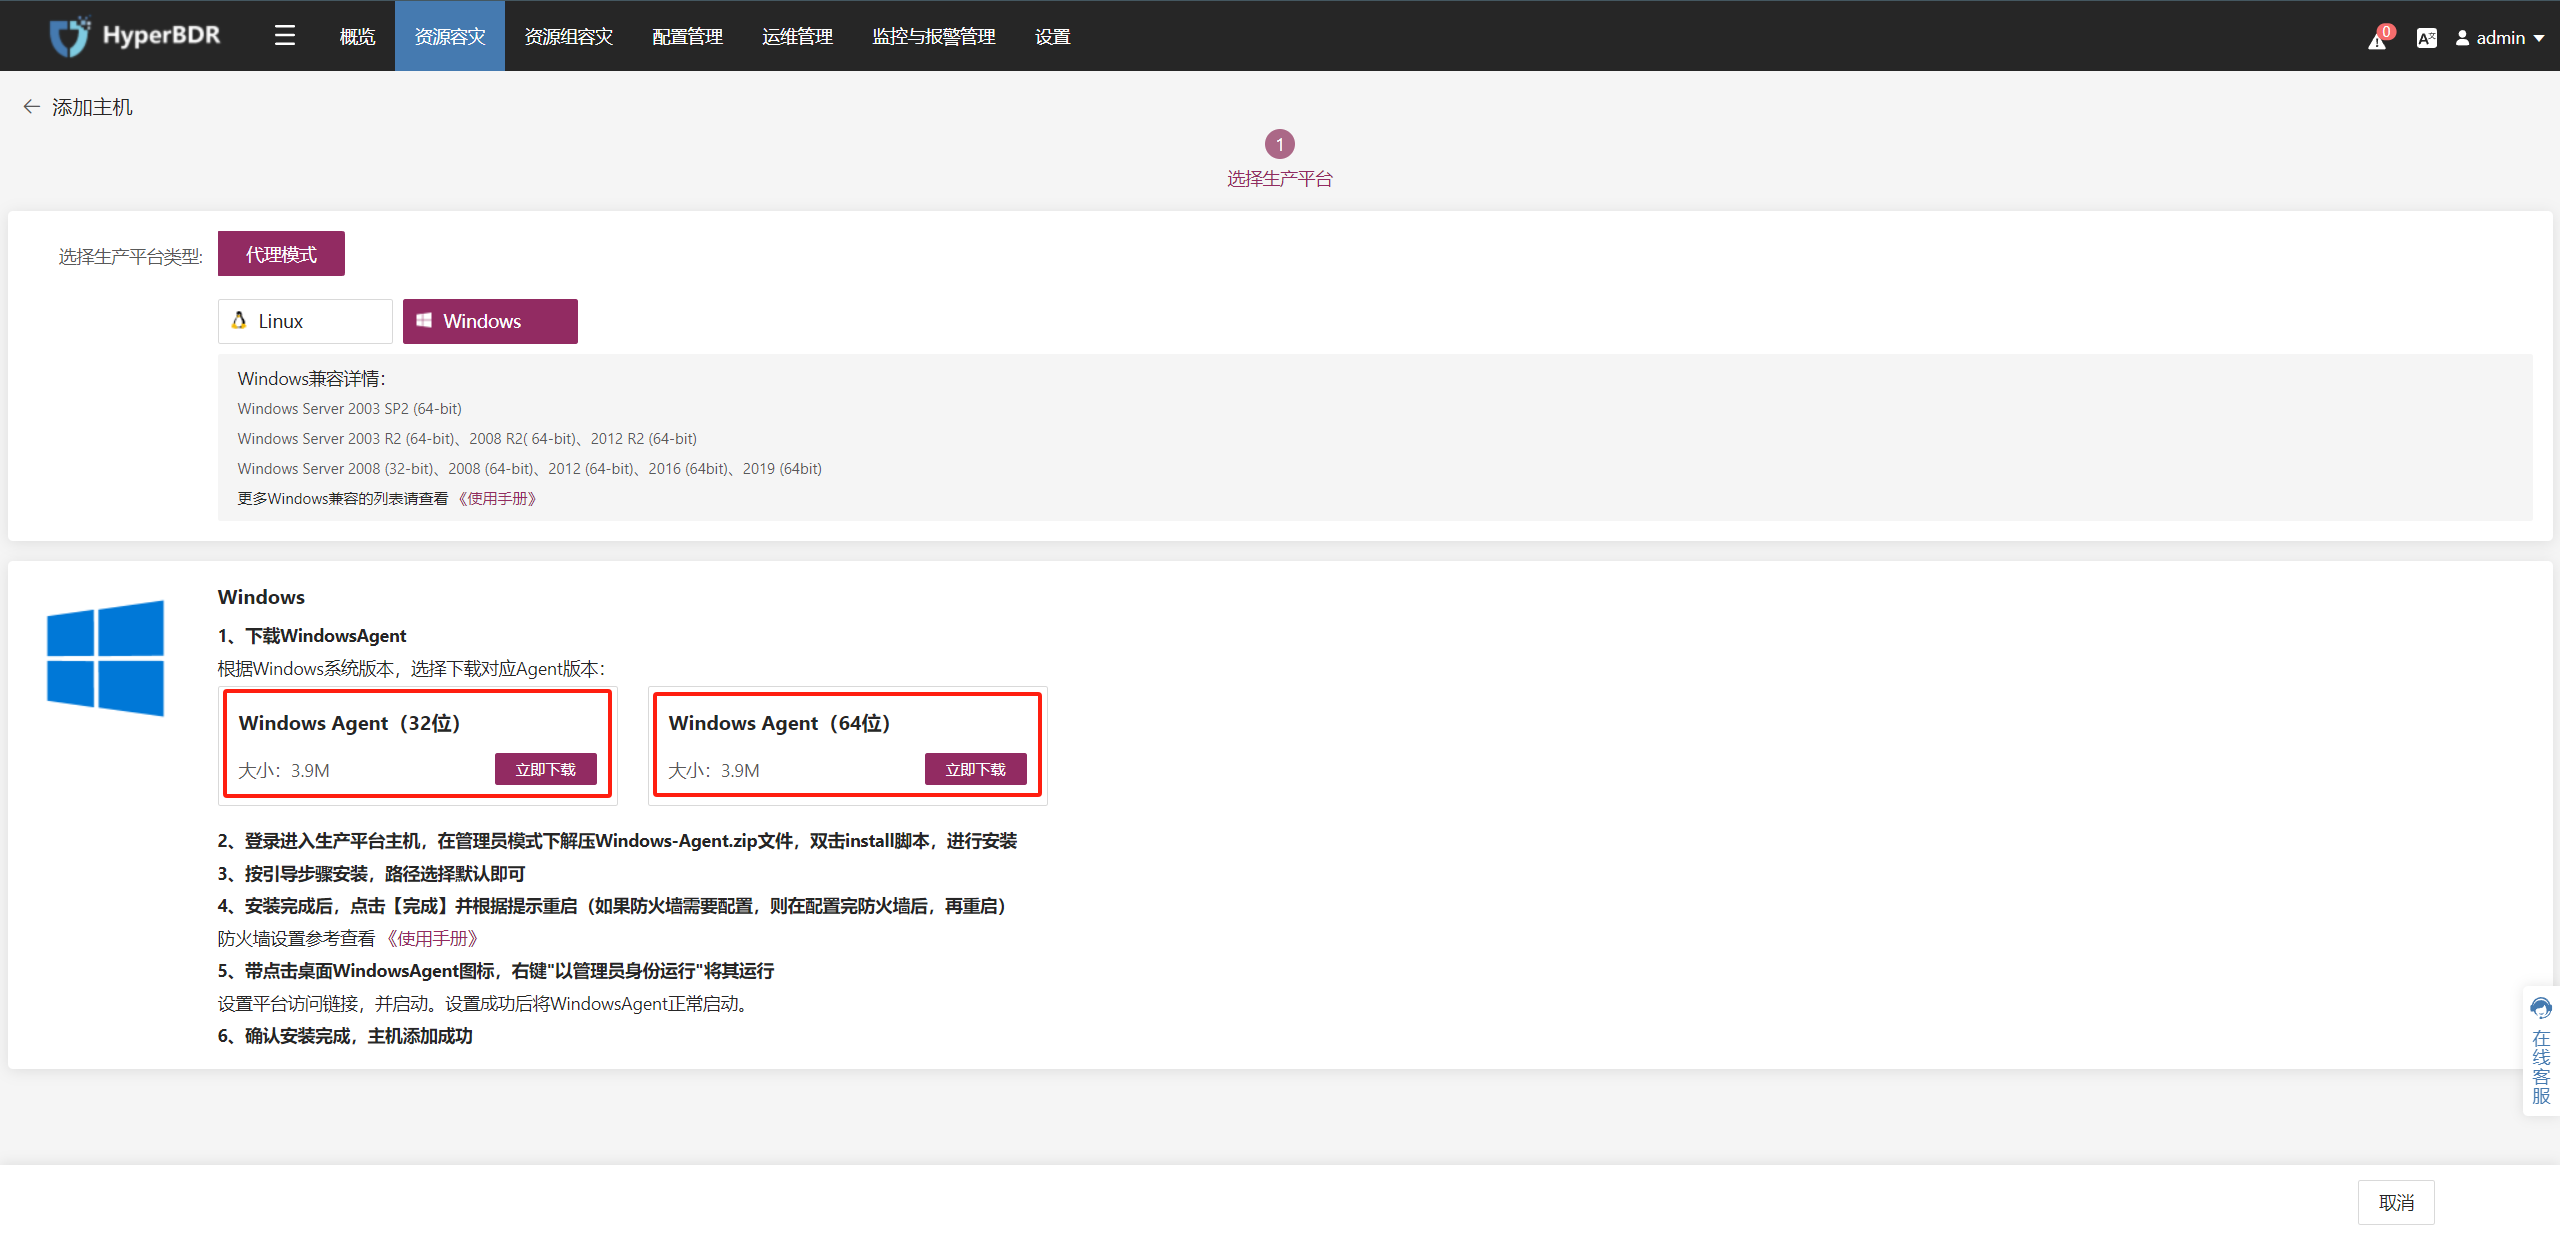Image resolution: width=2560 pixels, height=1240 pixels.
Task: Click the admin user avatar icon
Action: [2462, 38]
